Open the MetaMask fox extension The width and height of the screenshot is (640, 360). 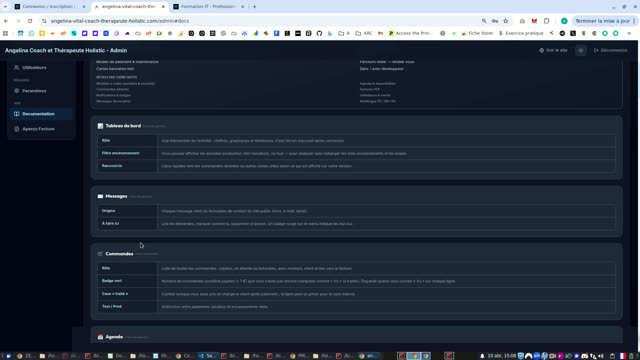pos(534,21)
